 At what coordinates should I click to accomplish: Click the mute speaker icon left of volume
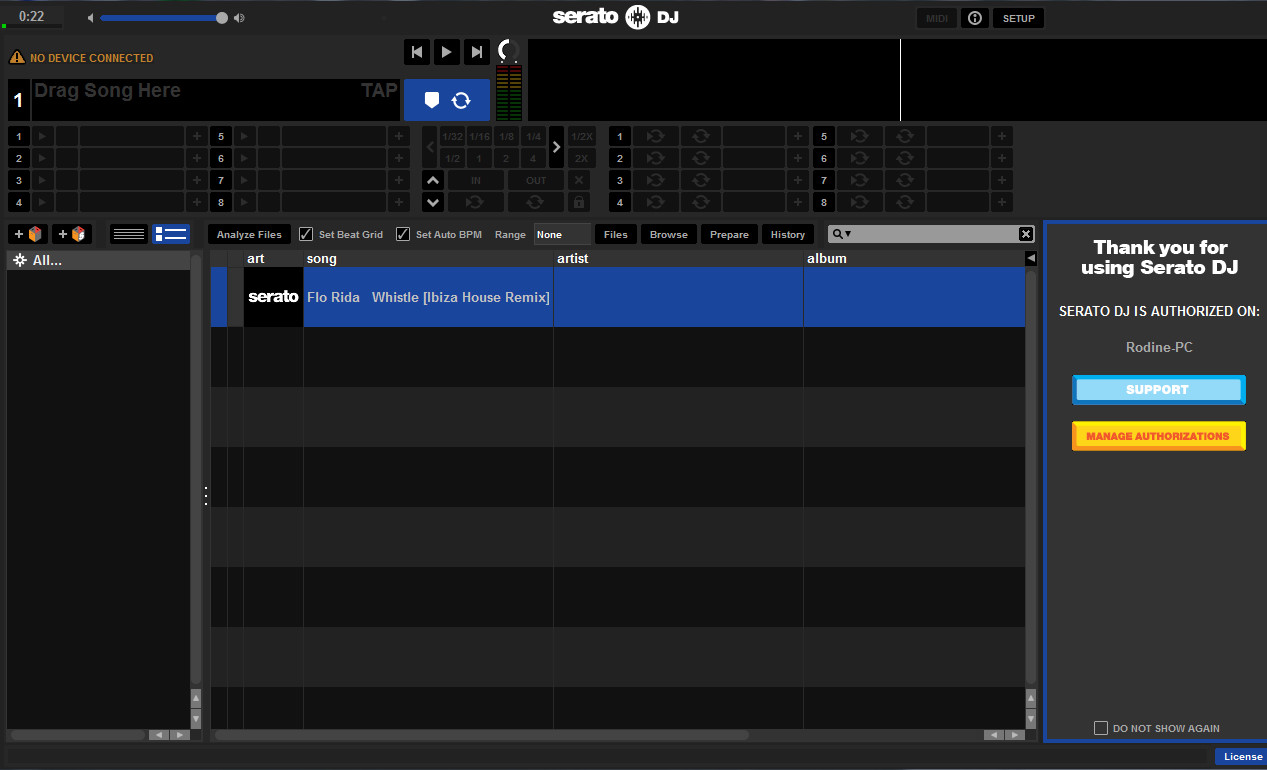pyautogui.click(x=90, y=18)
